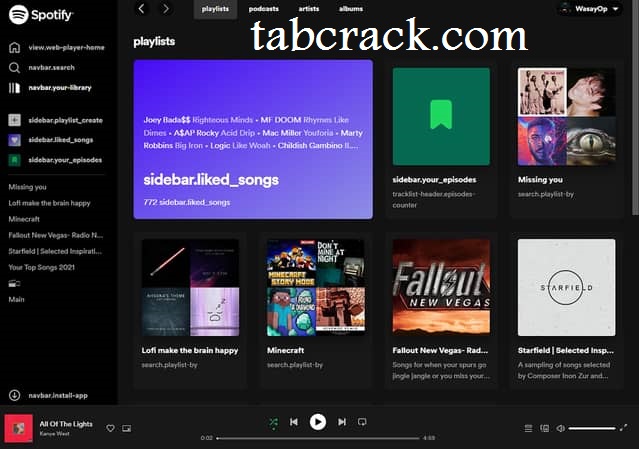Image resolution: width=639 pixels, height=449 pixels.
Task: Click the WasayOp profile avatar
Action: tap(565, 8)
